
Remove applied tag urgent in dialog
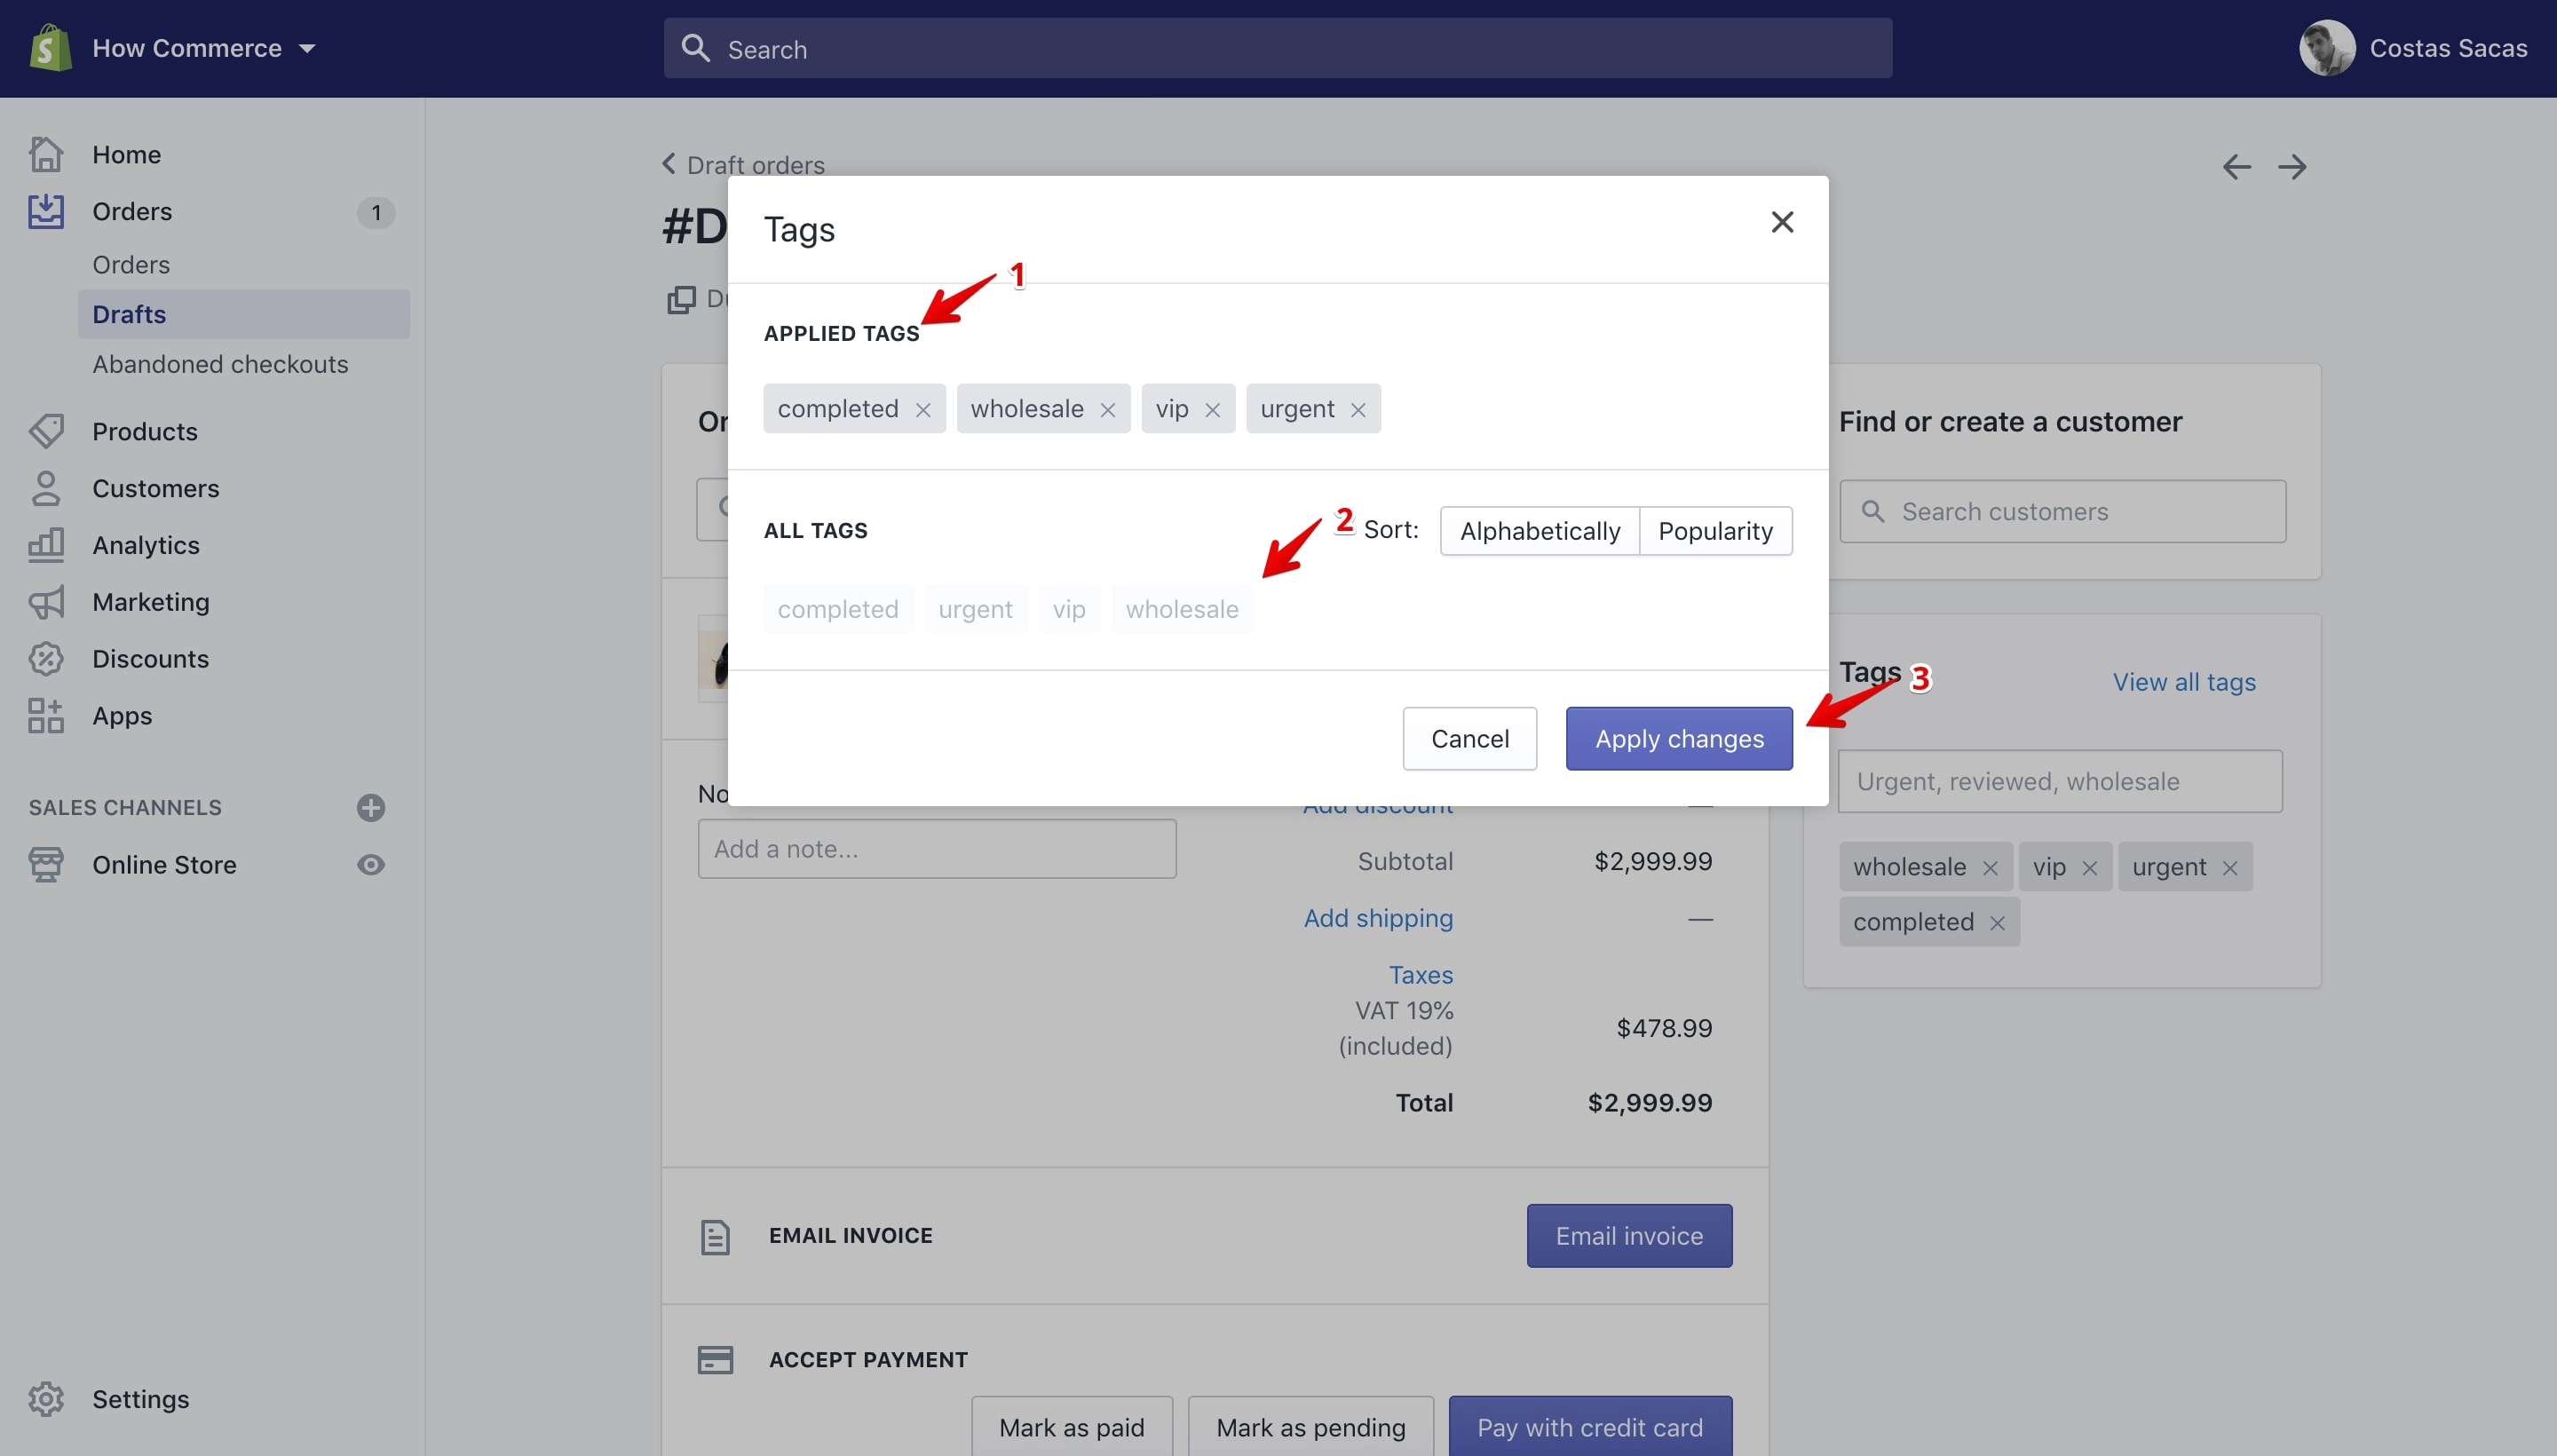pyautogui.click(x=1358, y=410)
